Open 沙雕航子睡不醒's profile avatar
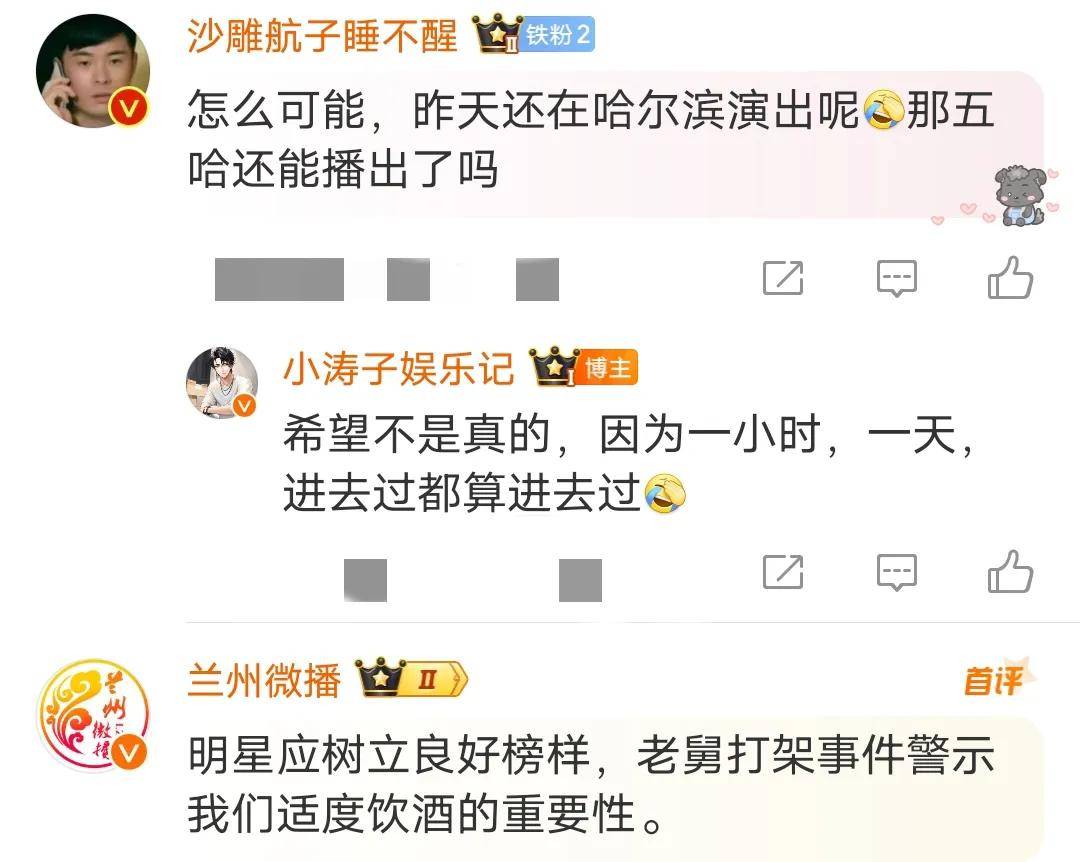 coord(93,71)
